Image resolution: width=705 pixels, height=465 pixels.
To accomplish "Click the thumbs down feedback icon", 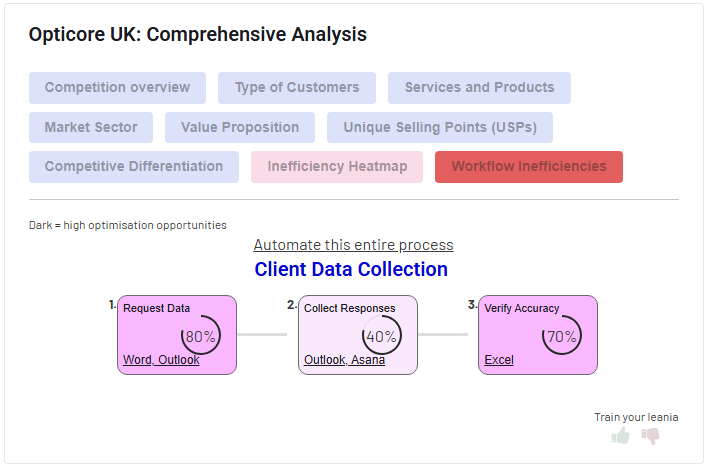I will point(651,436).
